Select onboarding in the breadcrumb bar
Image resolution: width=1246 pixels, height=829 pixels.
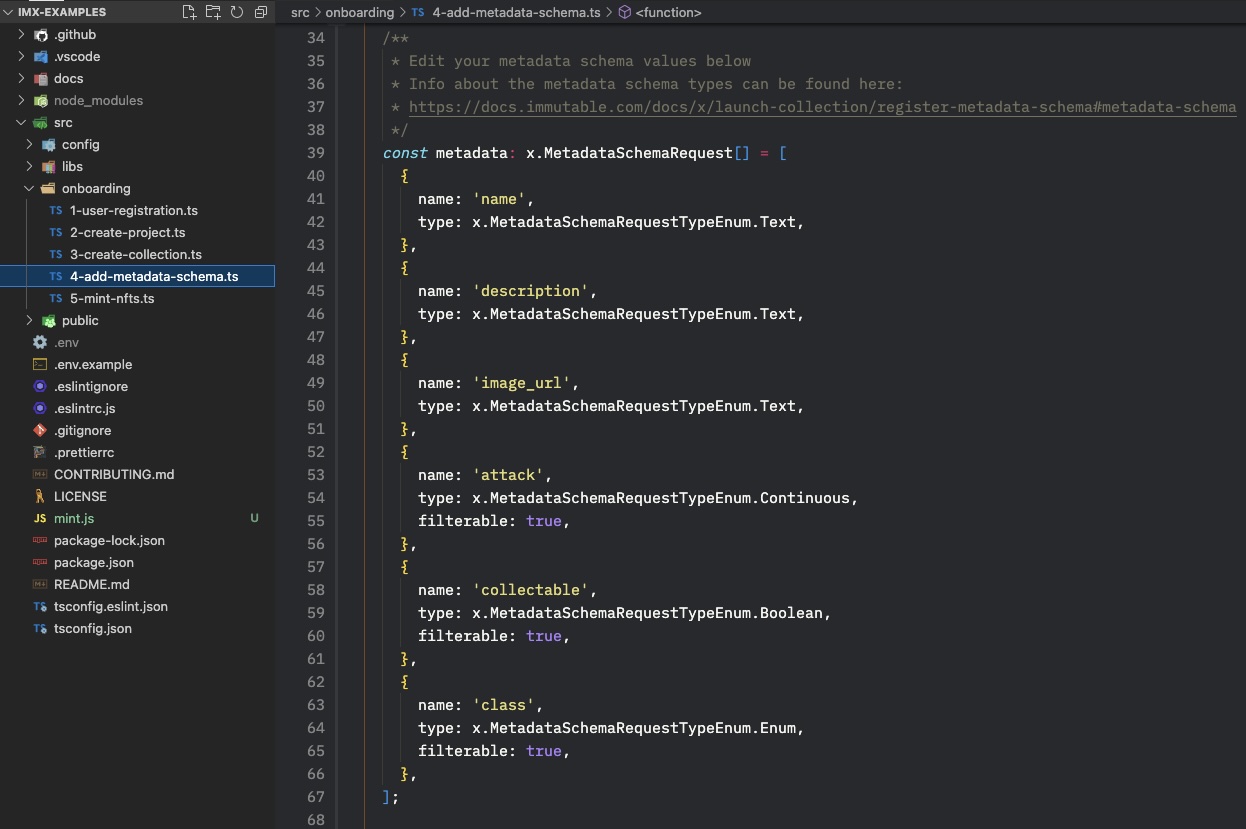tap(360, 12)
